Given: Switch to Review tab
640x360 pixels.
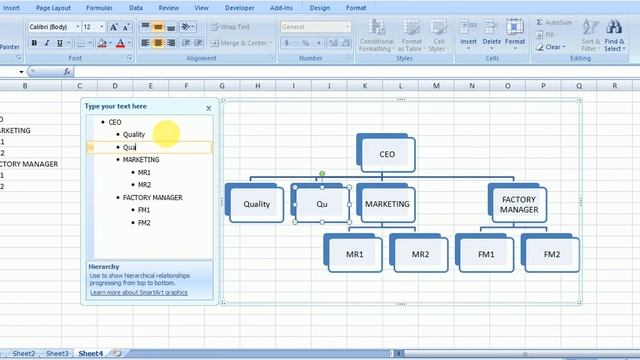Looking at the screenshot, I should coord(169,8).
